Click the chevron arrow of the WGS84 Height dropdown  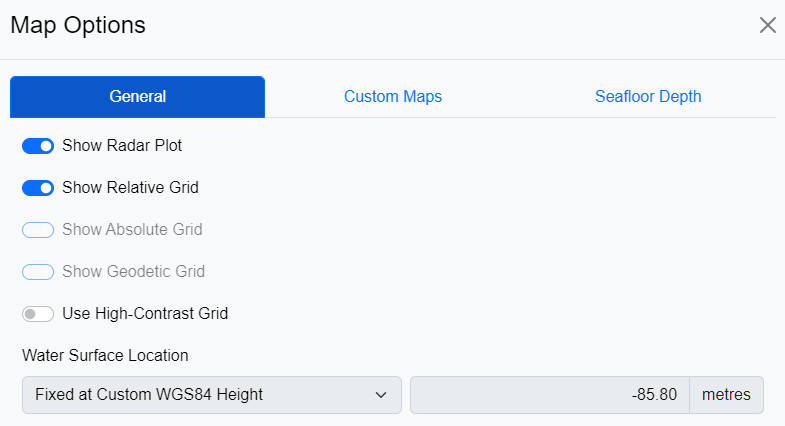(x=381, y=395)
